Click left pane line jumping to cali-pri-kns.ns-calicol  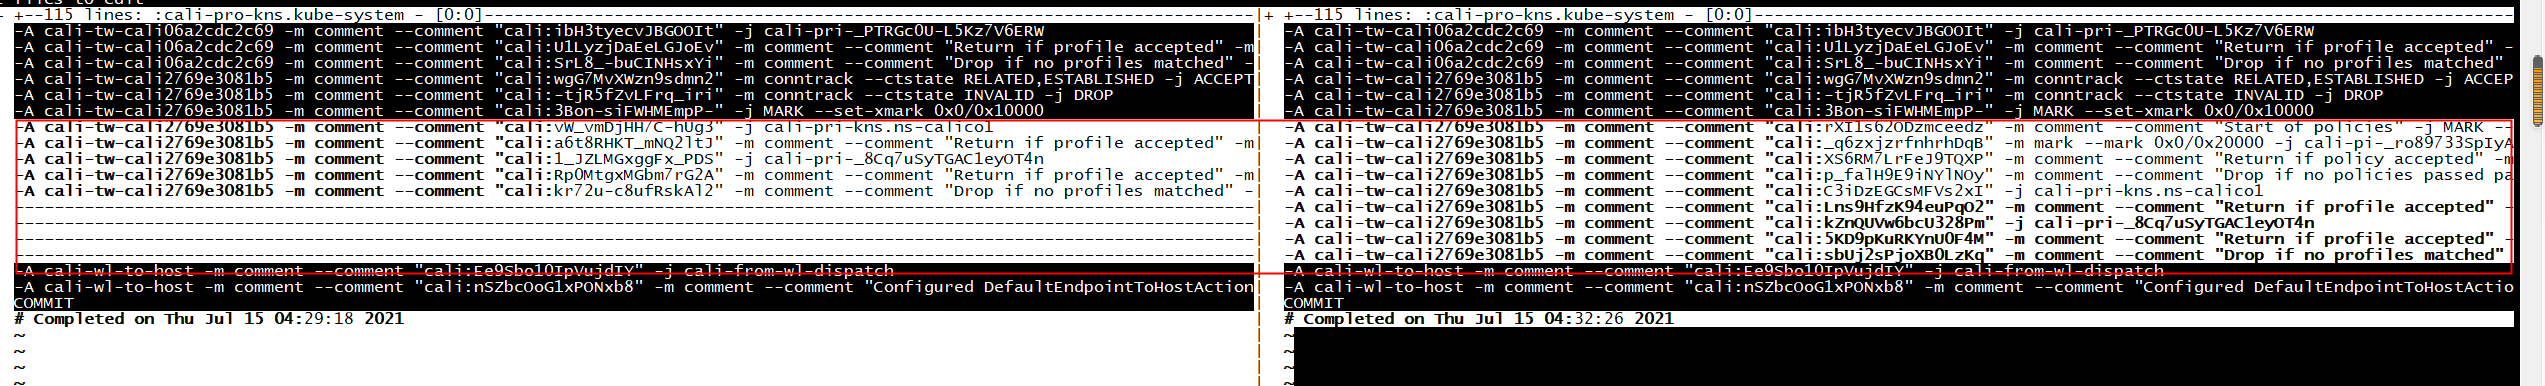point(635,127)
